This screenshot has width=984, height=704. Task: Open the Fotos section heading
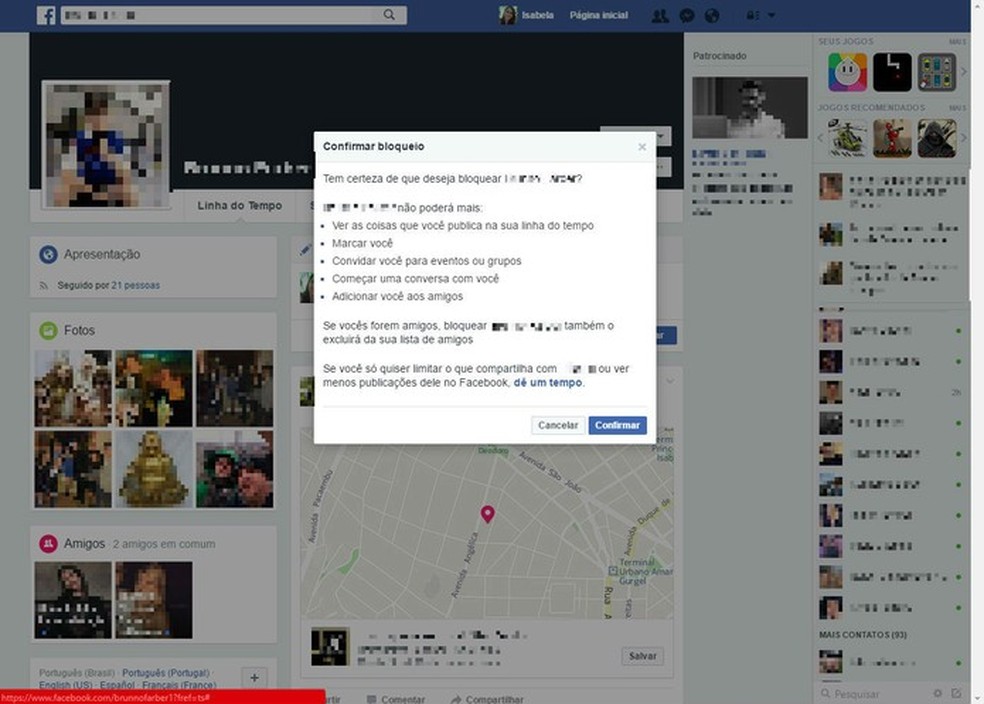(79, 330)
